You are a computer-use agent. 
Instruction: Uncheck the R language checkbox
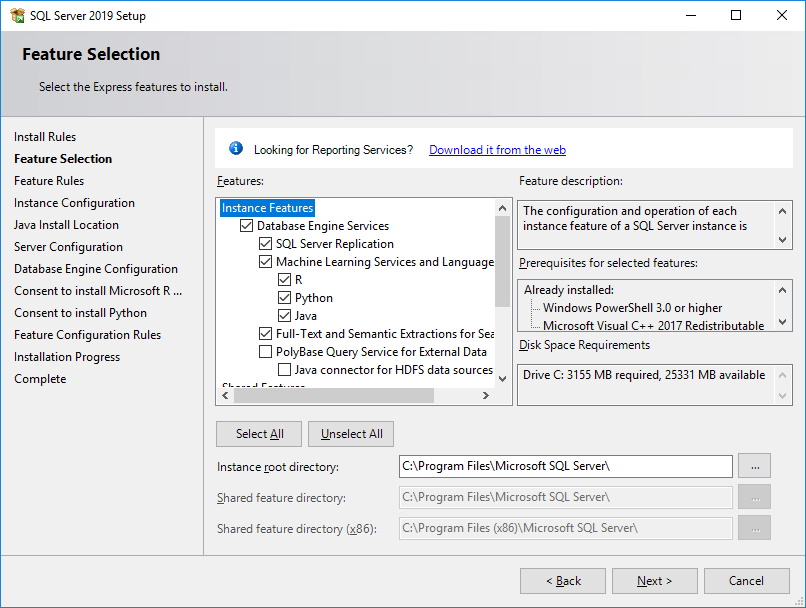[284, 280]
